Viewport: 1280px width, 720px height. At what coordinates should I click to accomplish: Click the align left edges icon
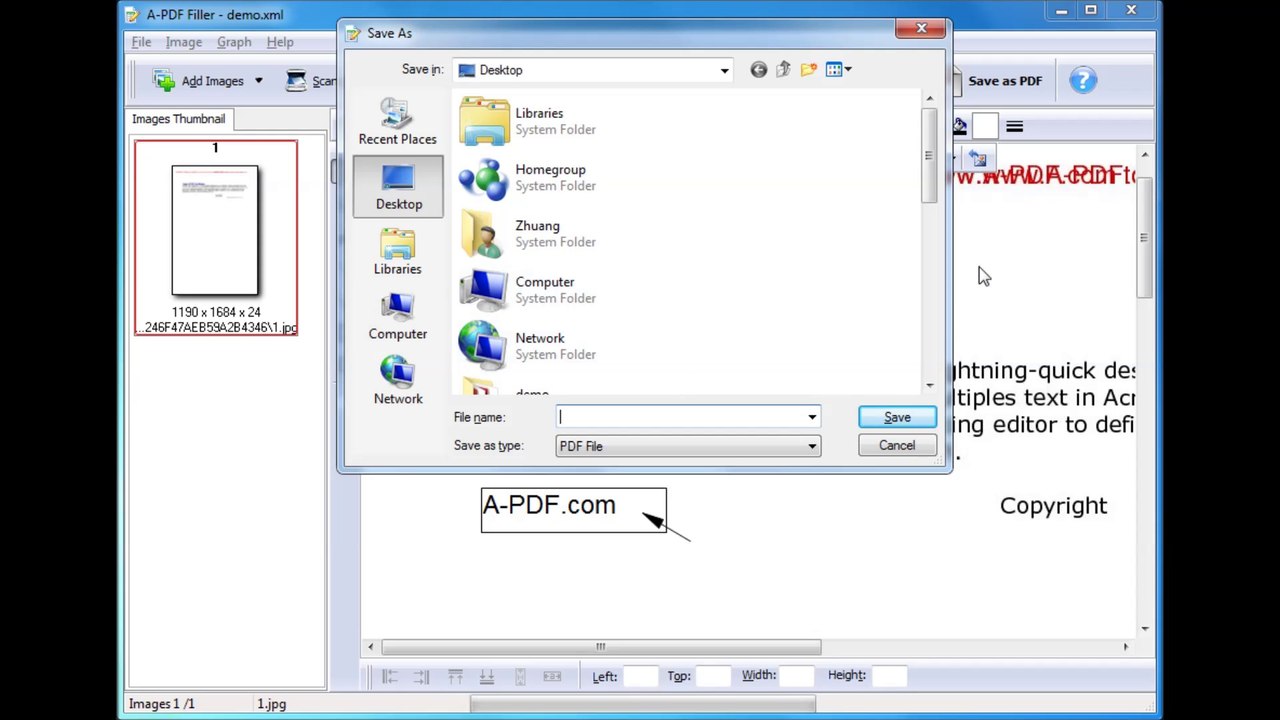coord(390,677)
